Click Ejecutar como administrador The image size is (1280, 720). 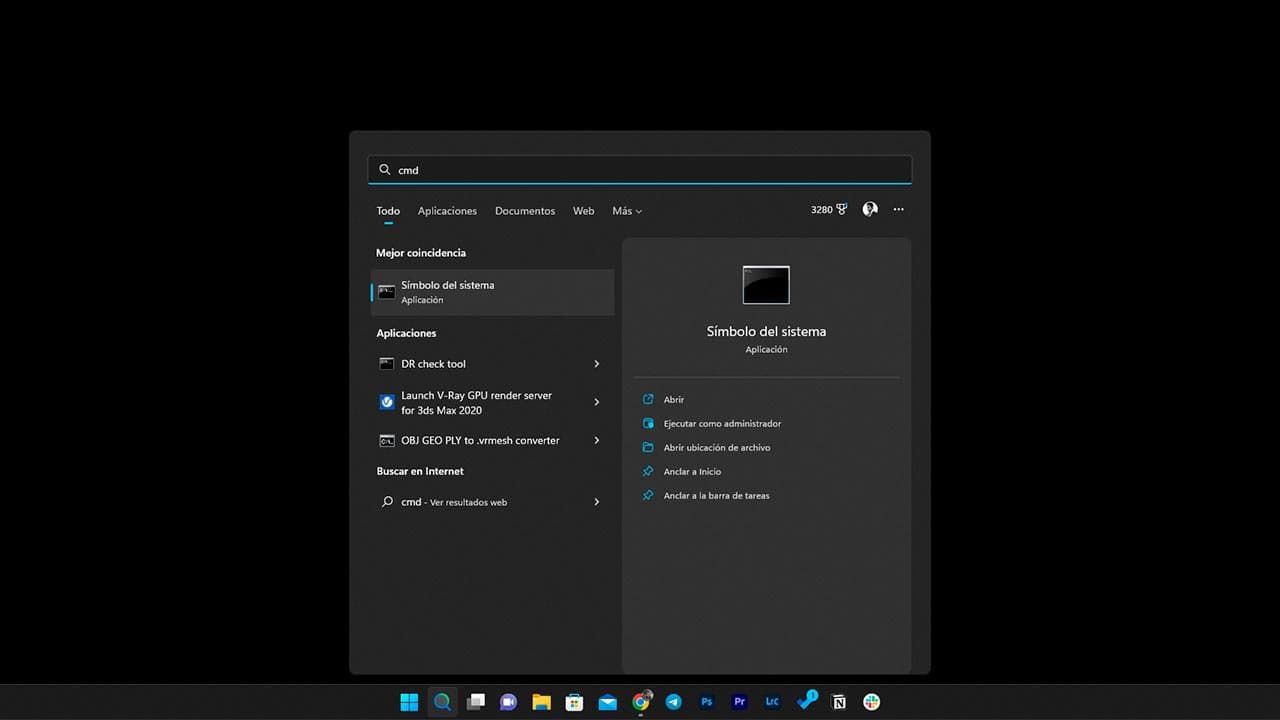[x=722, y=424]
